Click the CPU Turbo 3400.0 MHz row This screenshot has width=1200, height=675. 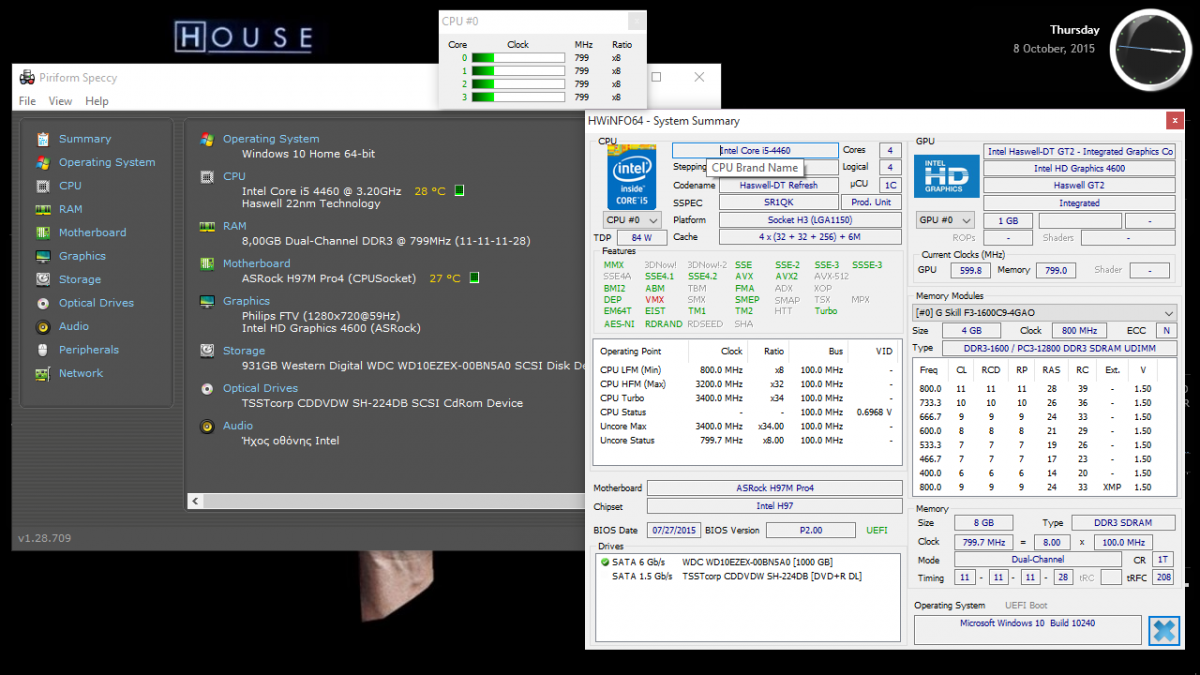click(x=746, y=398)
